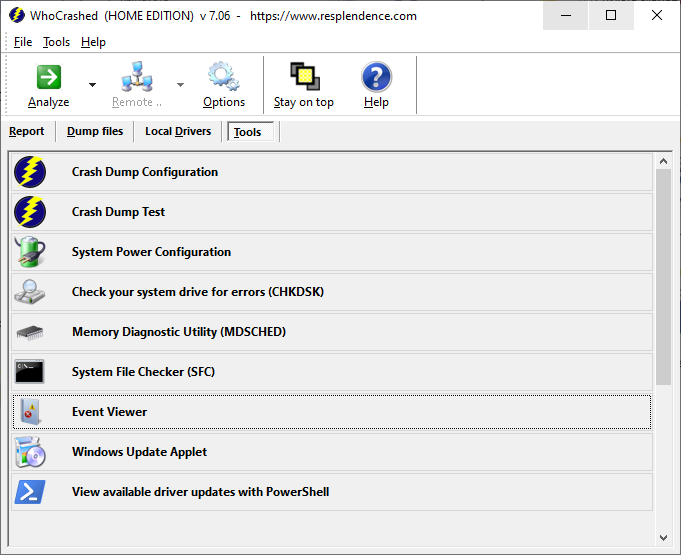Click the Event Viewer icon

[x=30, y=412]
